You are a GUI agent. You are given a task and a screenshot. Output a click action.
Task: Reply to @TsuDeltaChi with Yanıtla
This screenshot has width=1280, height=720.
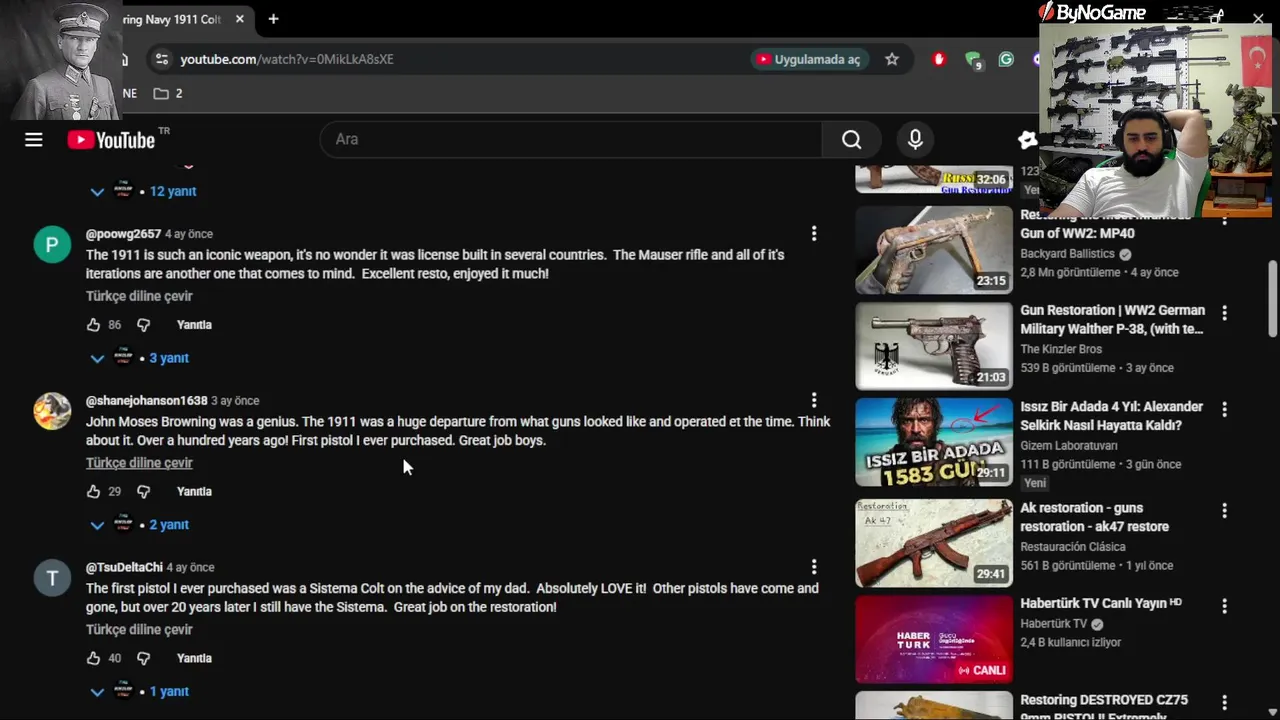pyautogui.click(x=194, y=659)
